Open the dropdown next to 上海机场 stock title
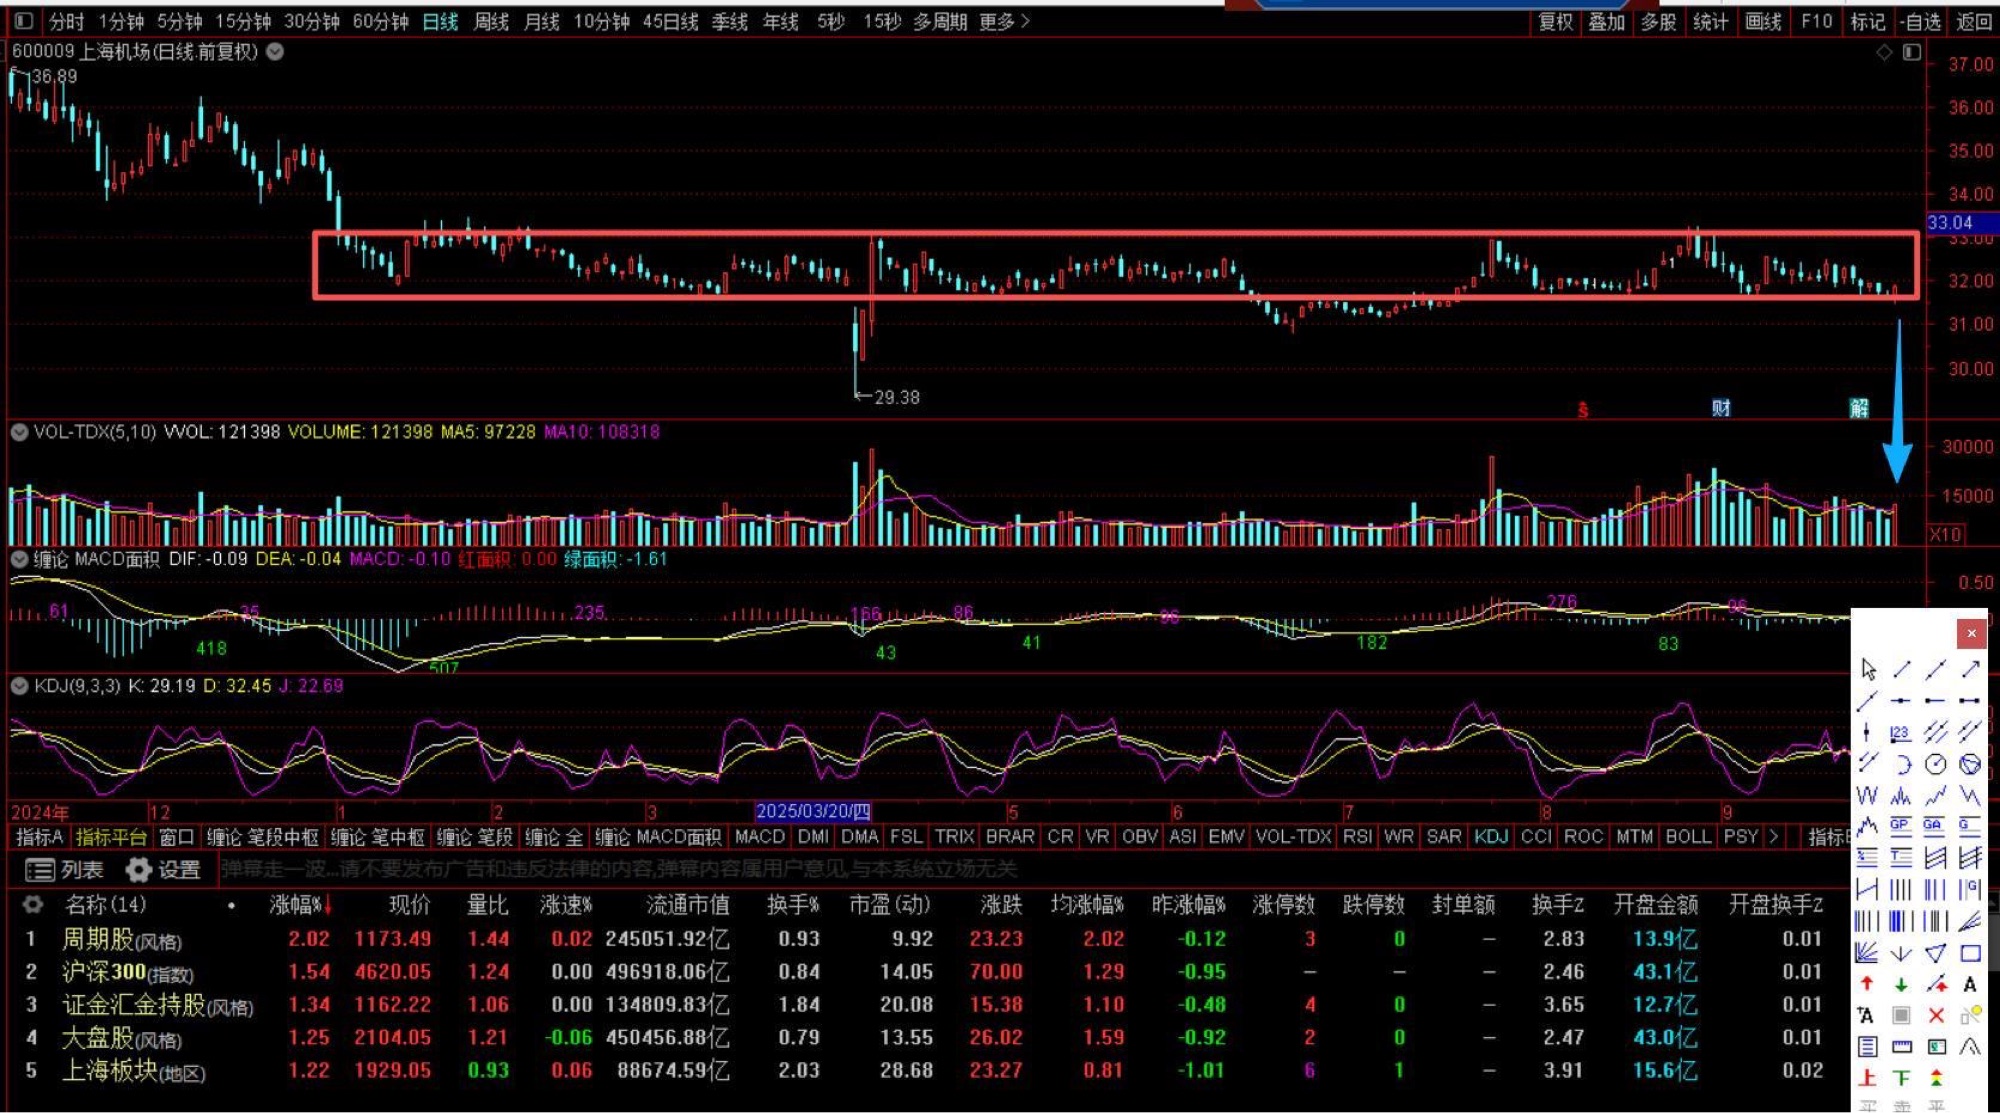 275,51
